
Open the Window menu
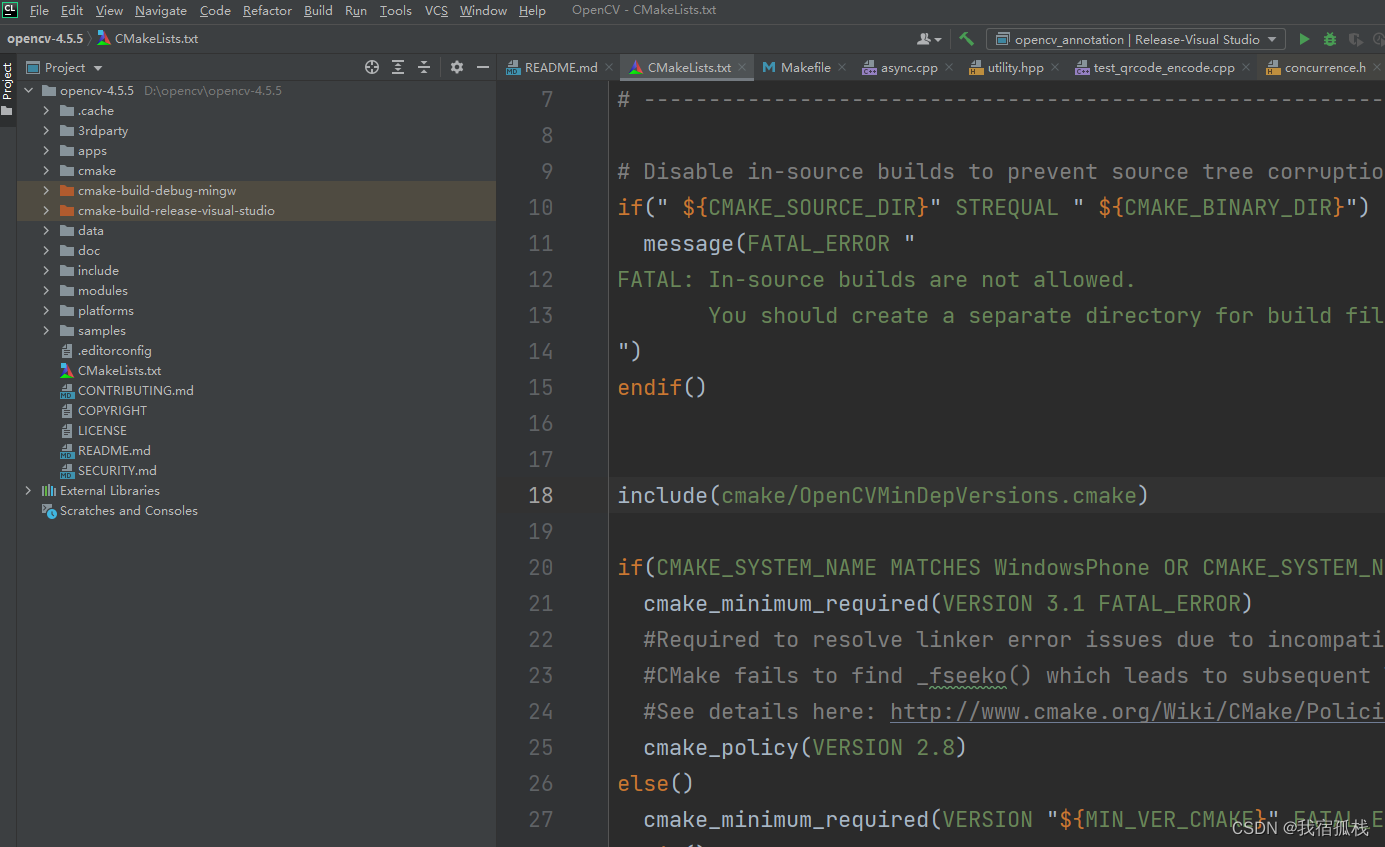[x=483, y=10]
